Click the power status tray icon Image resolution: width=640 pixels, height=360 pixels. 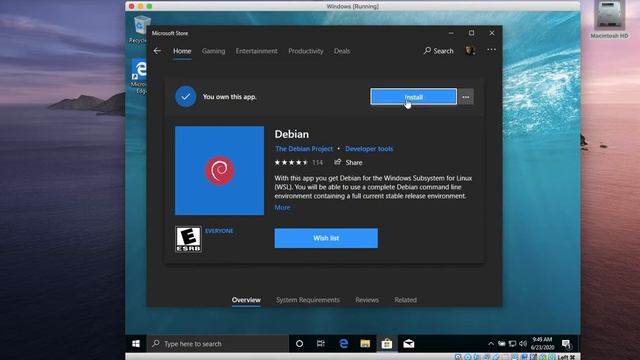(502, 344)
